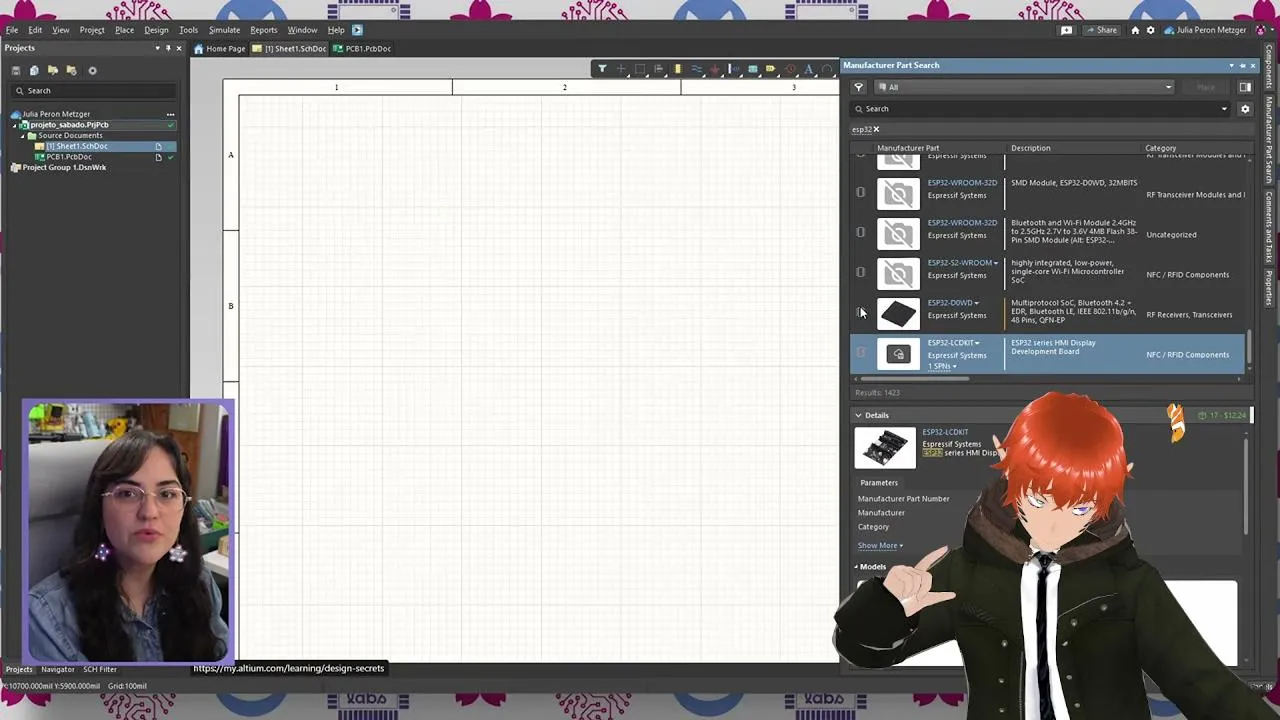Screen dimensions: 1280x720
Task: Remove the esp32 search tag
Action: click(876, 130)
